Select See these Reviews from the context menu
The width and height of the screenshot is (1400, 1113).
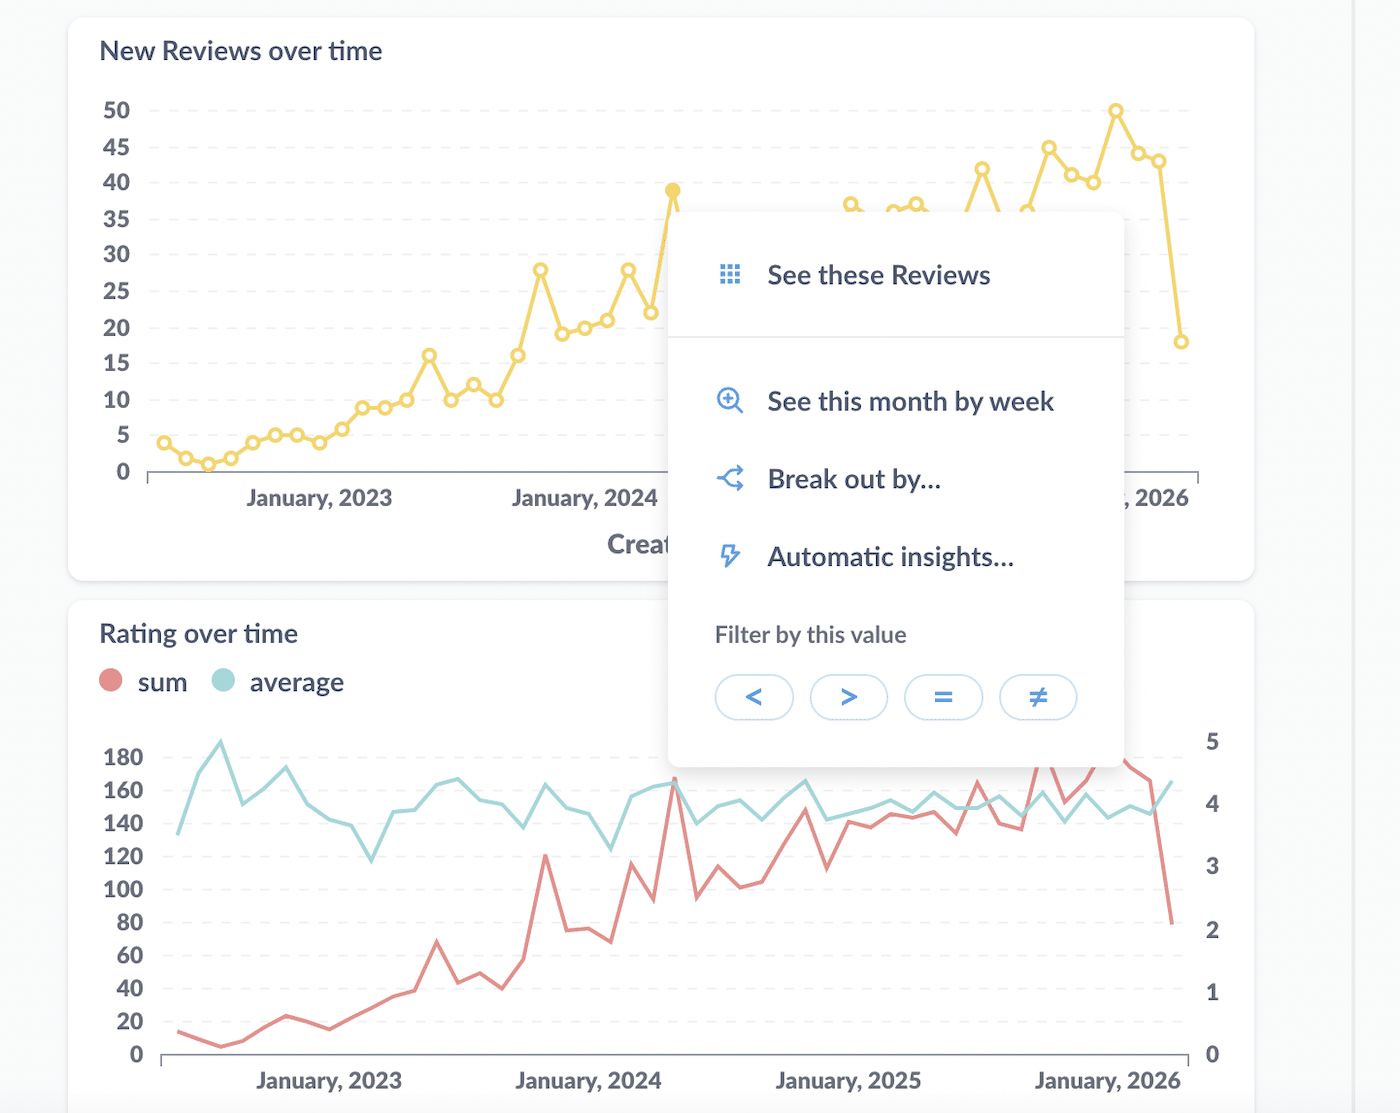878,274
